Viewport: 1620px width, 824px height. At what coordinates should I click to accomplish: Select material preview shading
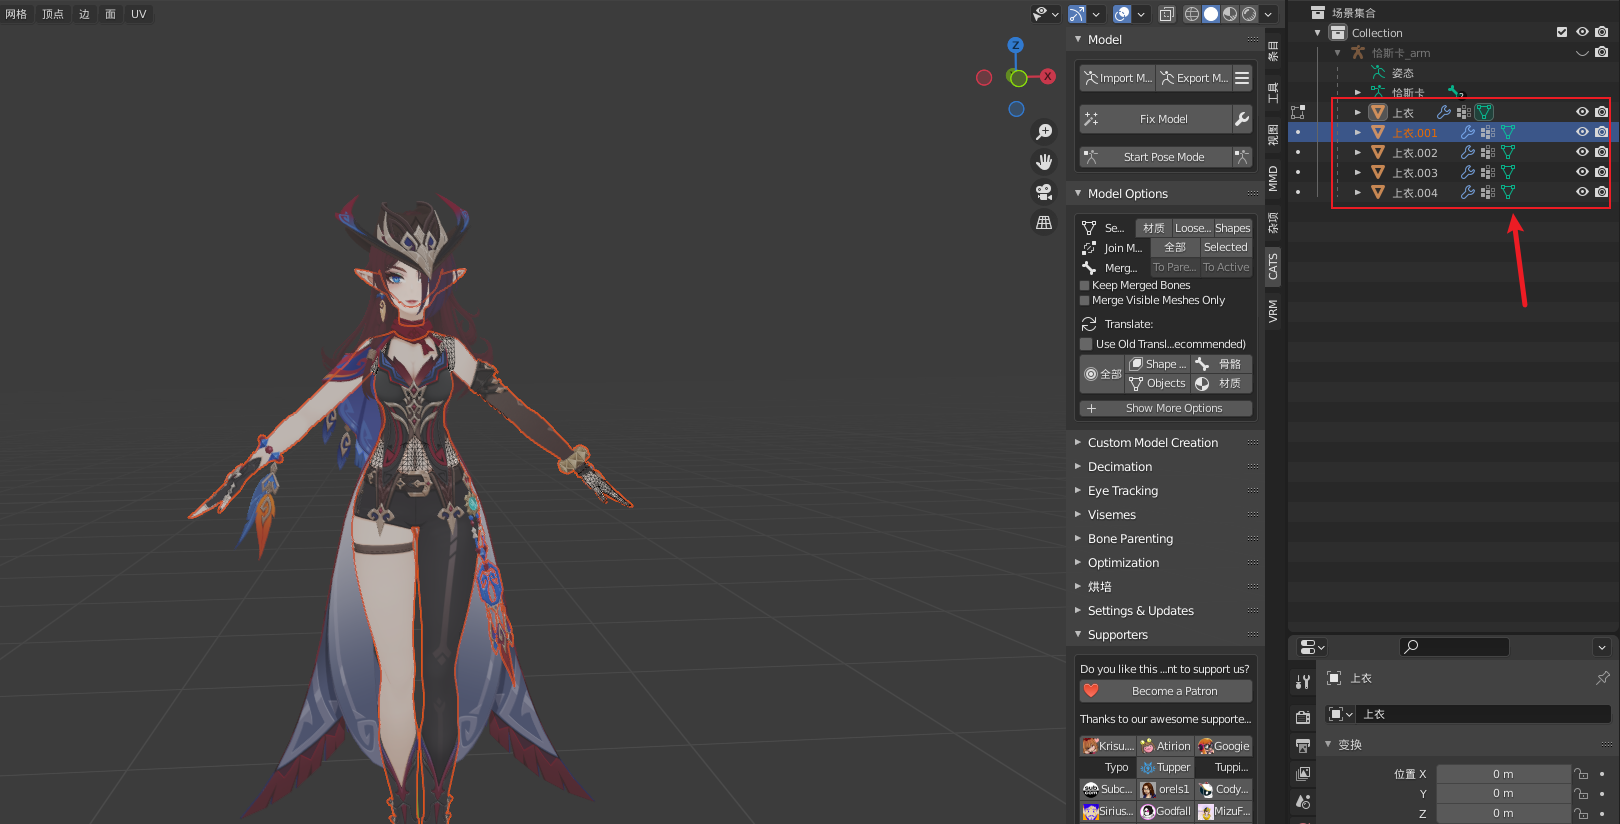pos(1230,14)
